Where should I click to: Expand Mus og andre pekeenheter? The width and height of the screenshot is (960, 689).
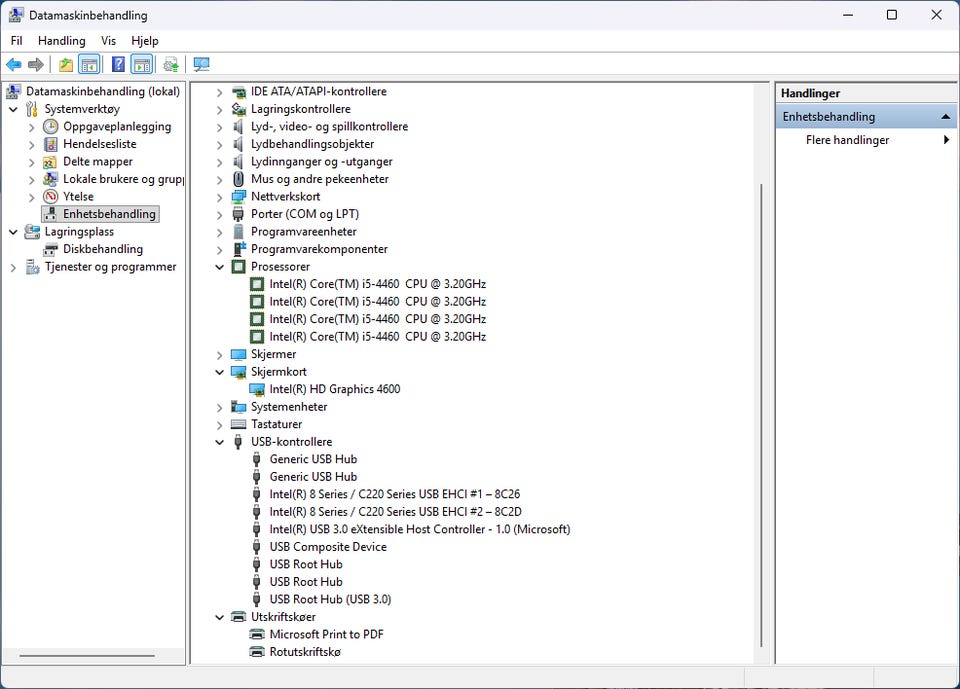pos(219,180)
